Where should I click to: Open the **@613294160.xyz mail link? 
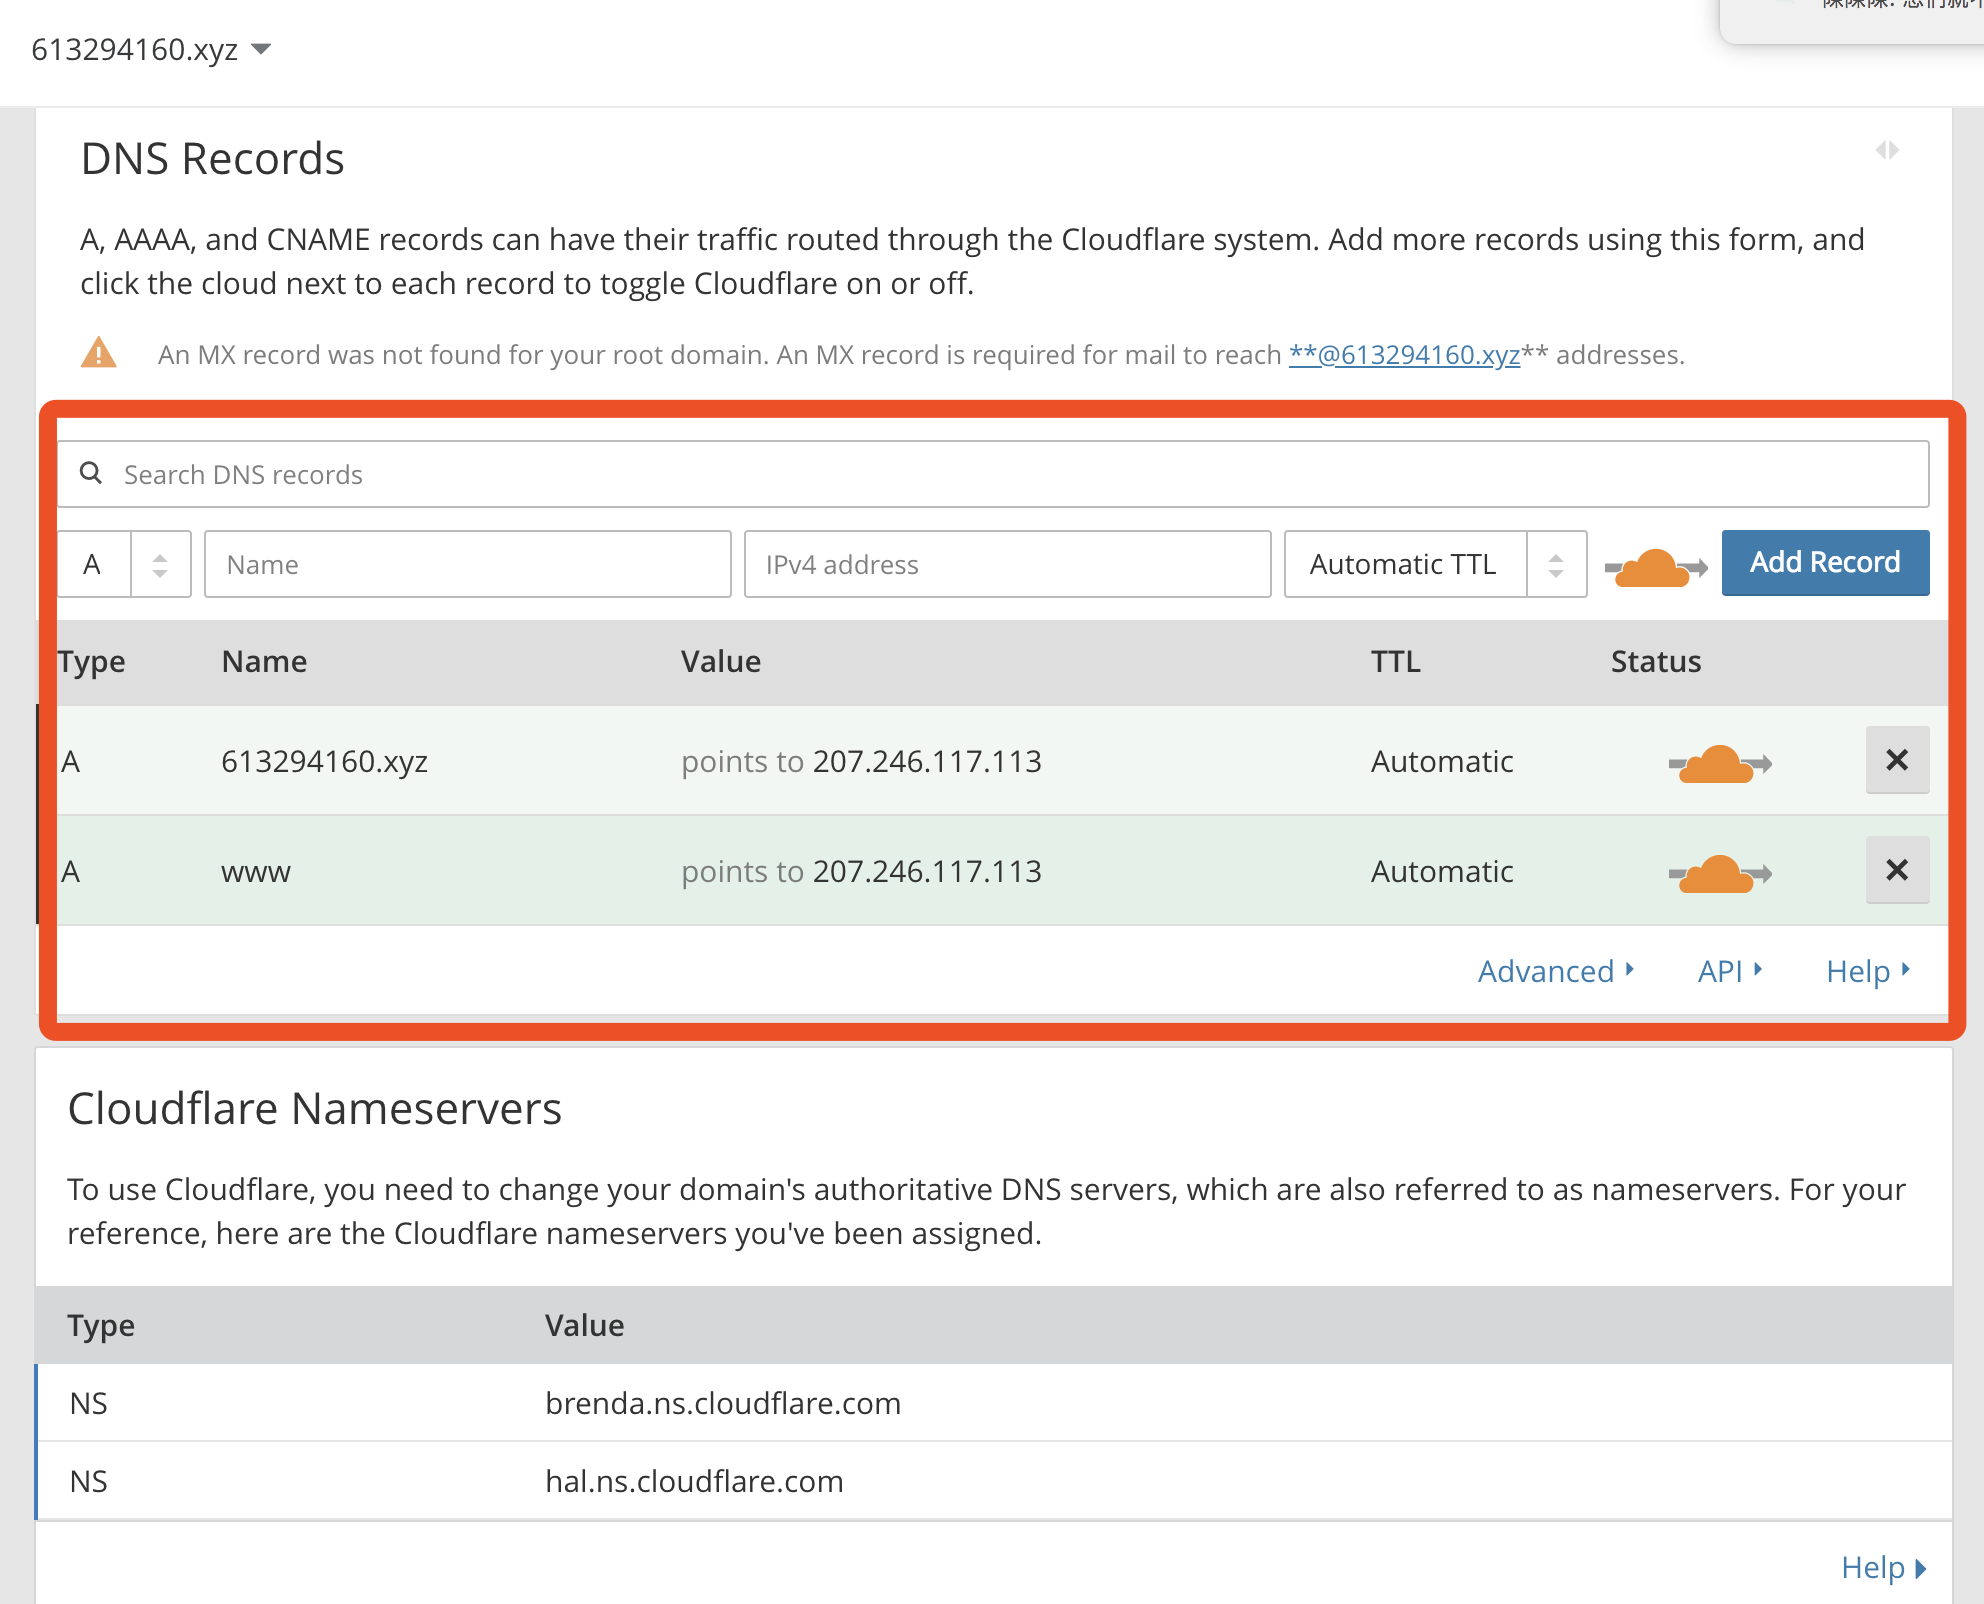click(1404, 354)
